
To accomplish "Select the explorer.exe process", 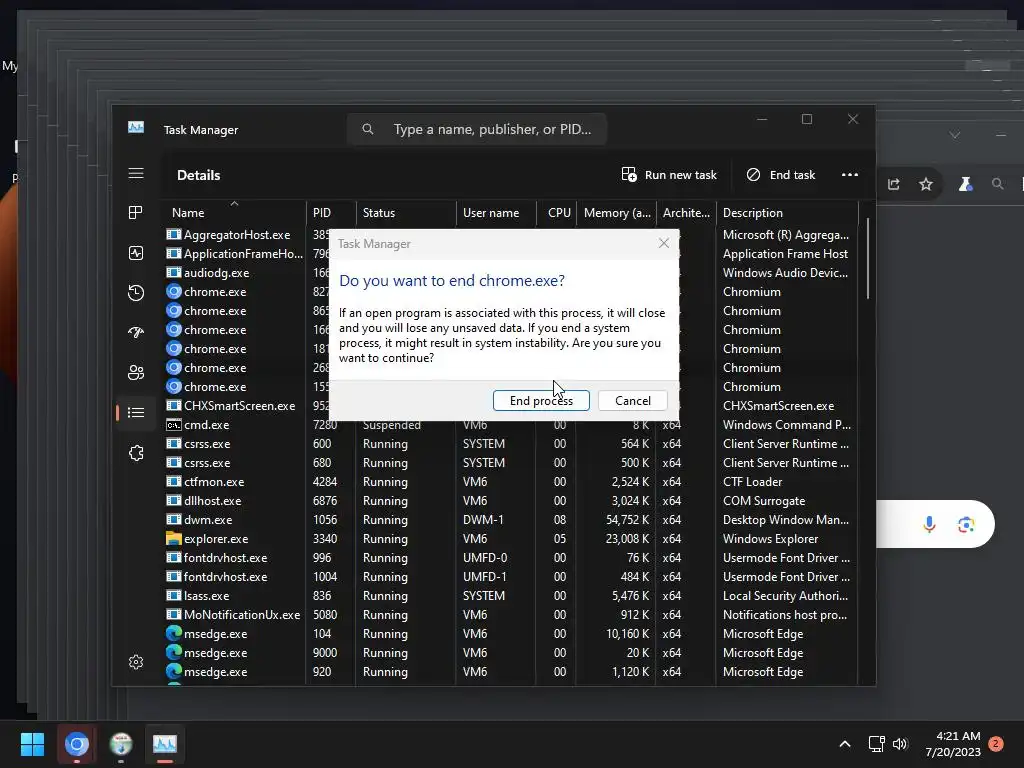I will point(509,539).
